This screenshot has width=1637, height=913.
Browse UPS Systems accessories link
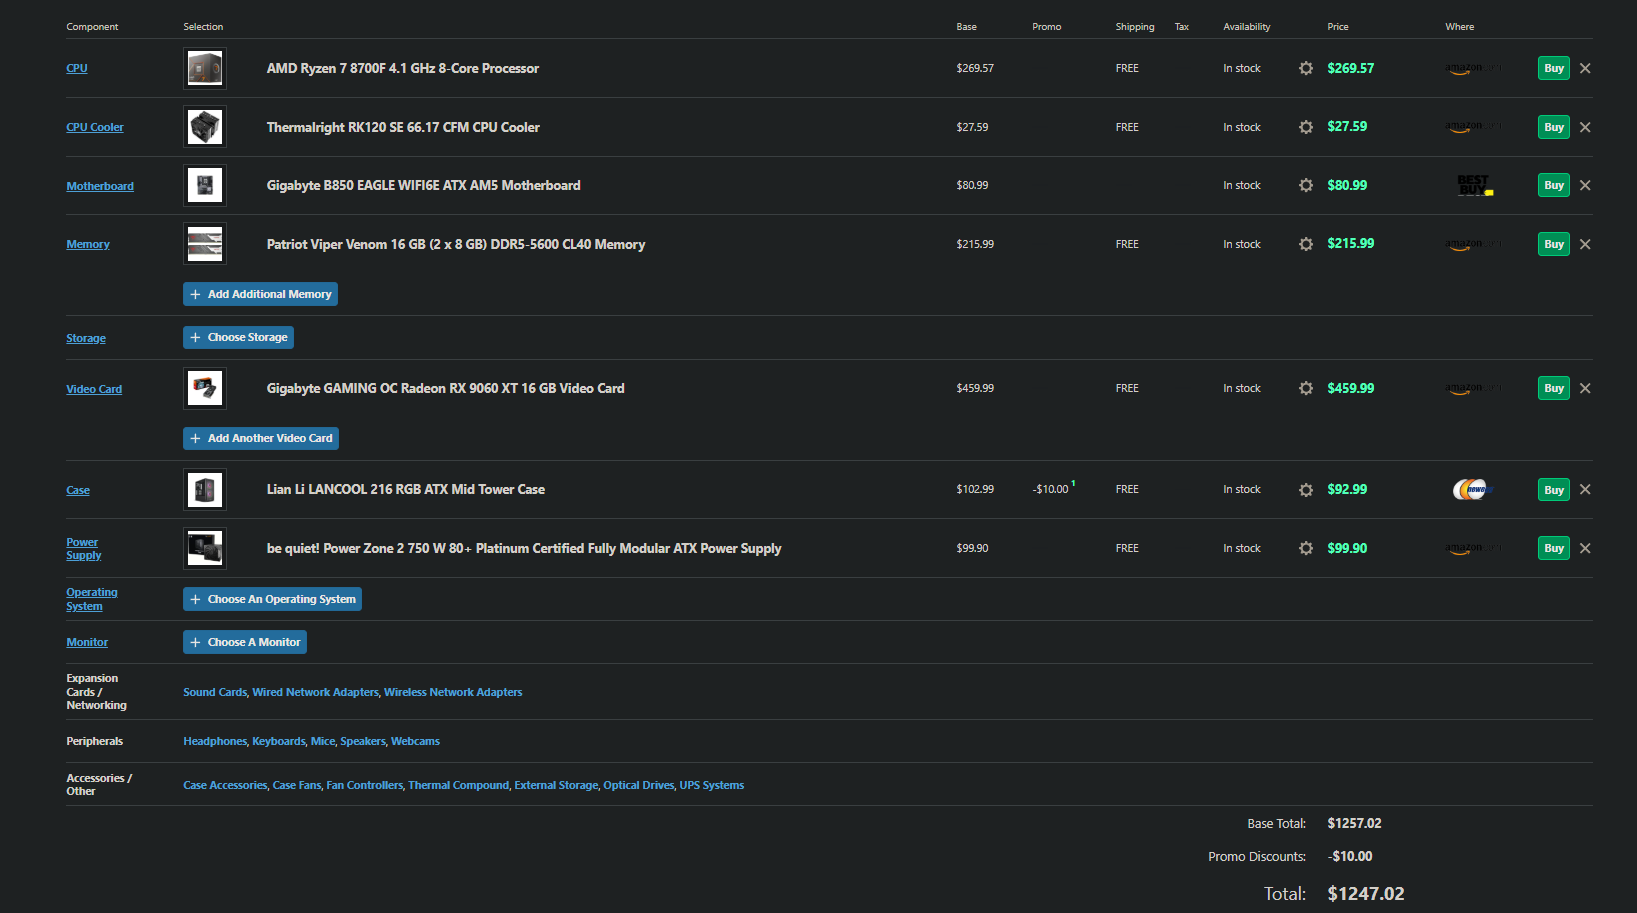click(x=712, y=785)
